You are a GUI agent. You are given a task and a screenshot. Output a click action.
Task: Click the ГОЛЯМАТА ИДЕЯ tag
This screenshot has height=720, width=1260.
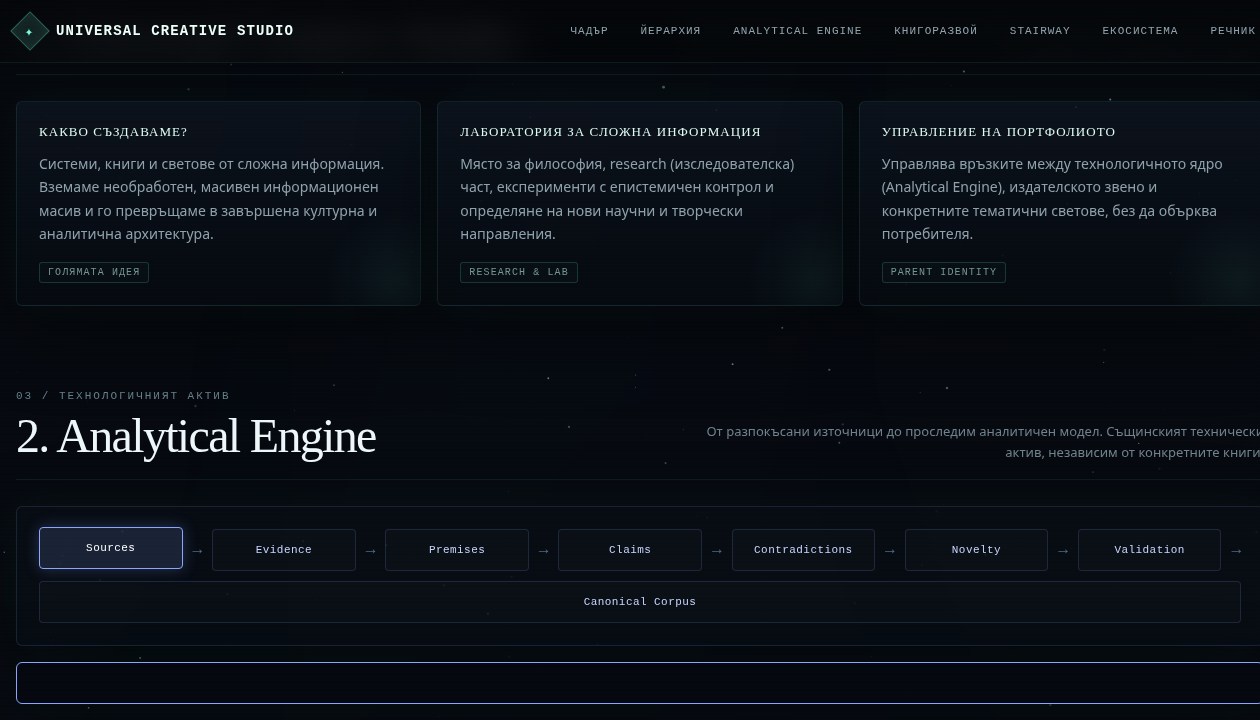coord(94,272)
